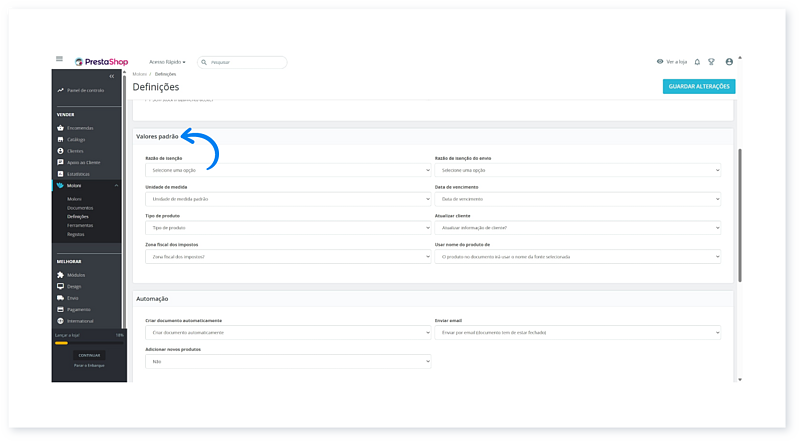The height and width of the screenshot is (442, 800).
Task: Click the Guardar Alterações button
Action: pos(698,86)
